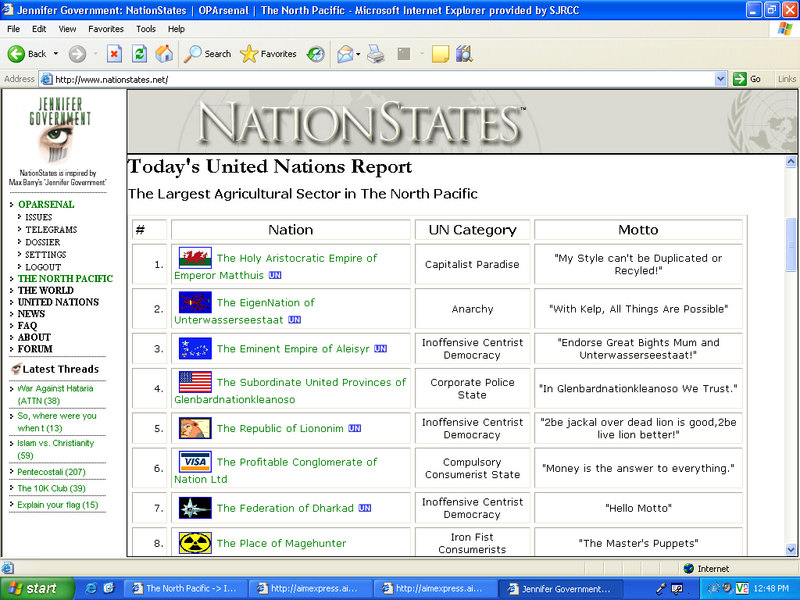This screenshot has height=600, width=800.
Task: Click the UN badge beside Emperor Matthuis
Action: tap(275, 276)
